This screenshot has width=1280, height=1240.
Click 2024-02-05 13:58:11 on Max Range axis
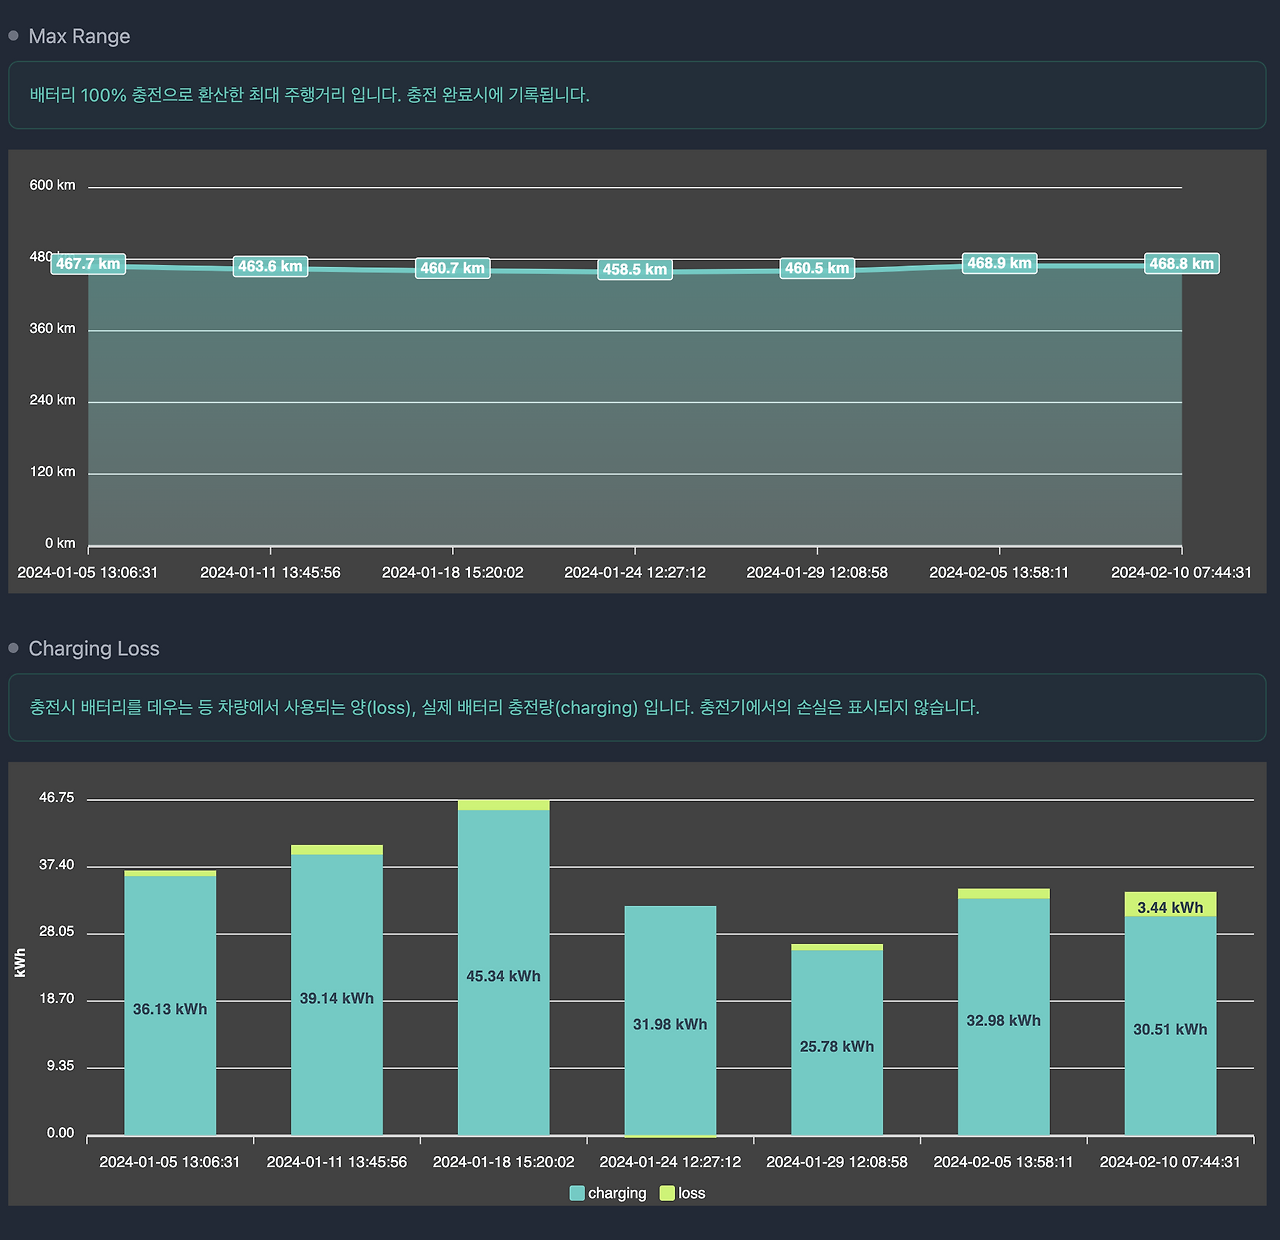tap(1000, 572)
